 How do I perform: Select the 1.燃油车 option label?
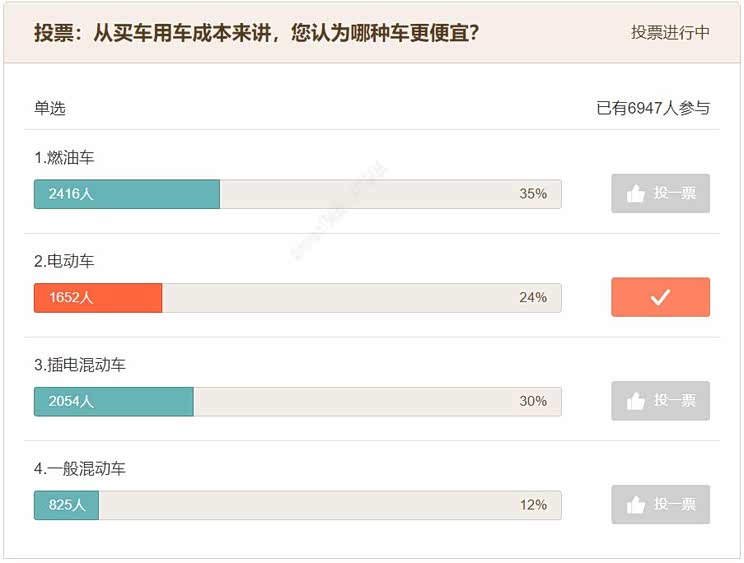(64, 158)
